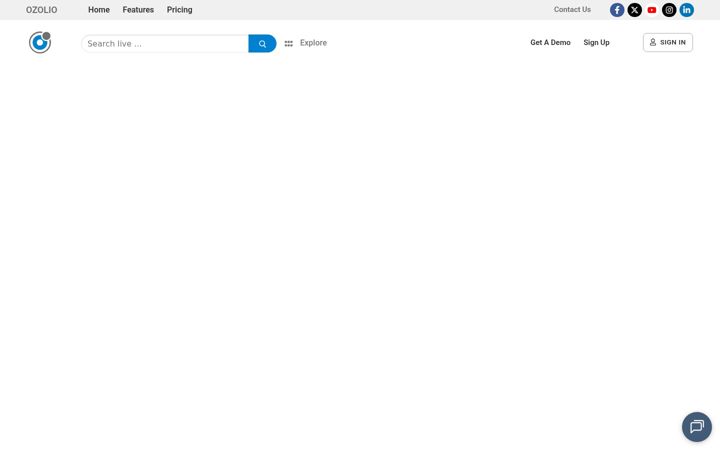Click the blue search magnifier button
The image size is (720, 450).
click(x=262, y=44)
